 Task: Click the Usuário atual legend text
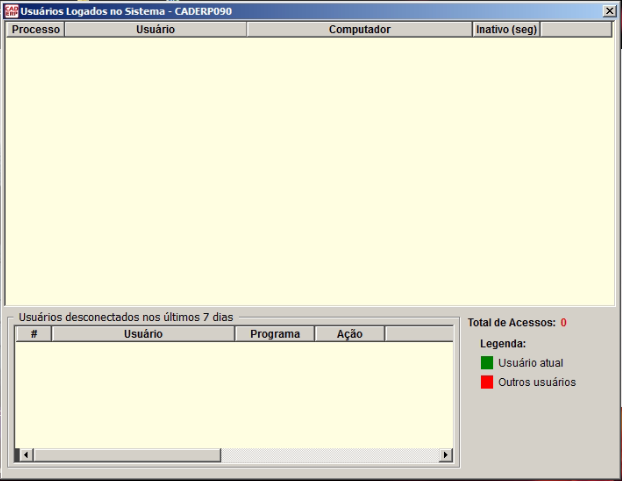pos(531,363)
